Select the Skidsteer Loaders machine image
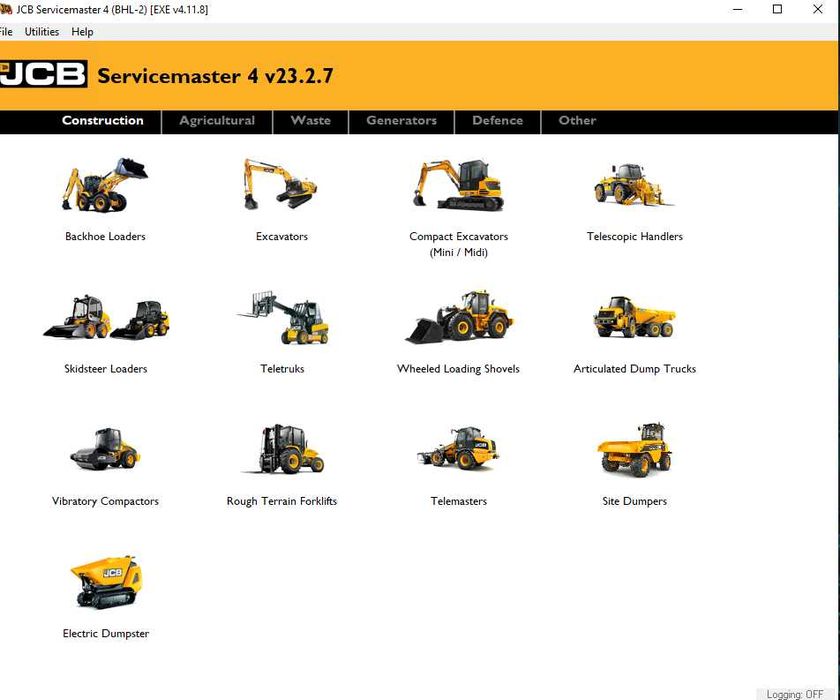The width and height of the screenshot is (840, 700). (106, 317)
